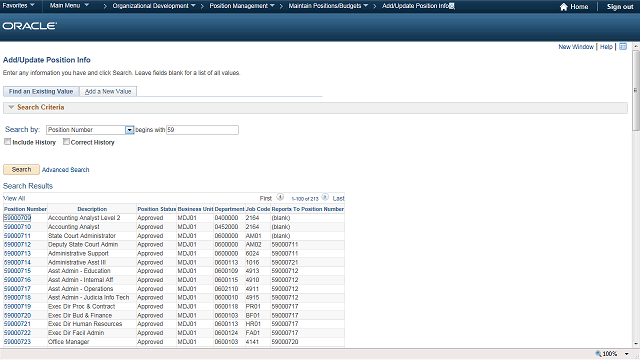Collapse the Search Criteria section

coord(11,107)
